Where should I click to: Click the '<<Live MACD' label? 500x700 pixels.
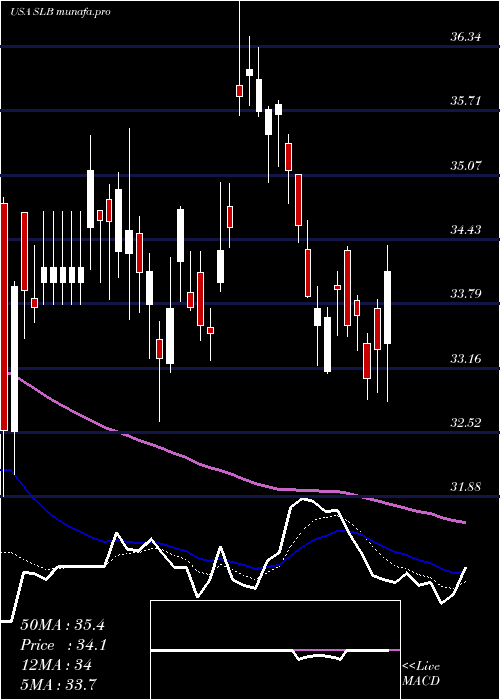pos(421,674)
